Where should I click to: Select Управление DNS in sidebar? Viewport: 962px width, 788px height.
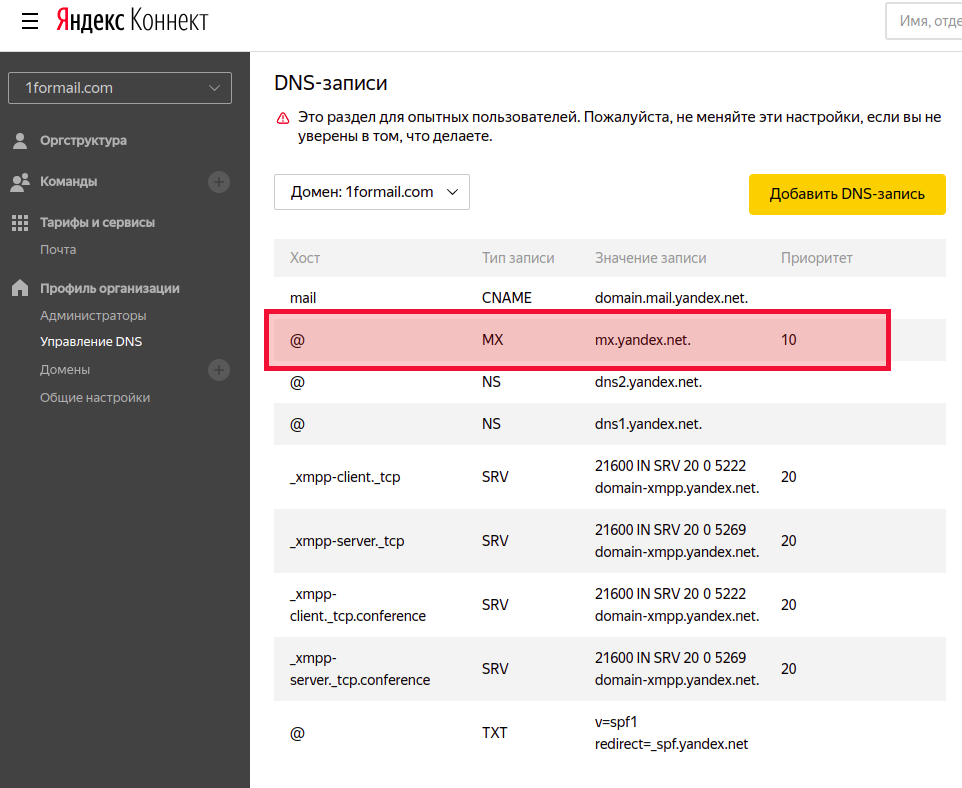tap(91, 342)
